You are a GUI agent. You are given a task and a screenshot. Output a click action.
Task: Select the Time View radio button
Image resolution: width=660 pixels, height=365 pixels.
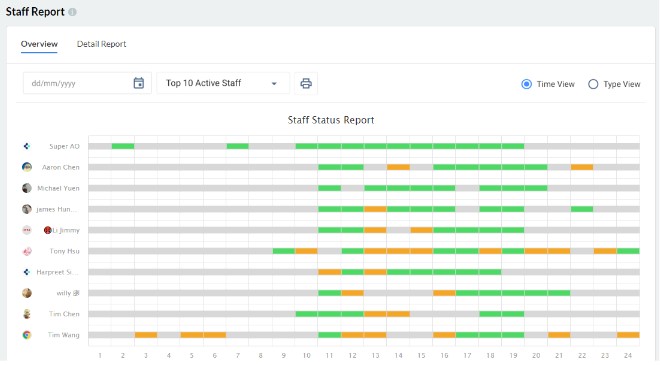[526, 84]
